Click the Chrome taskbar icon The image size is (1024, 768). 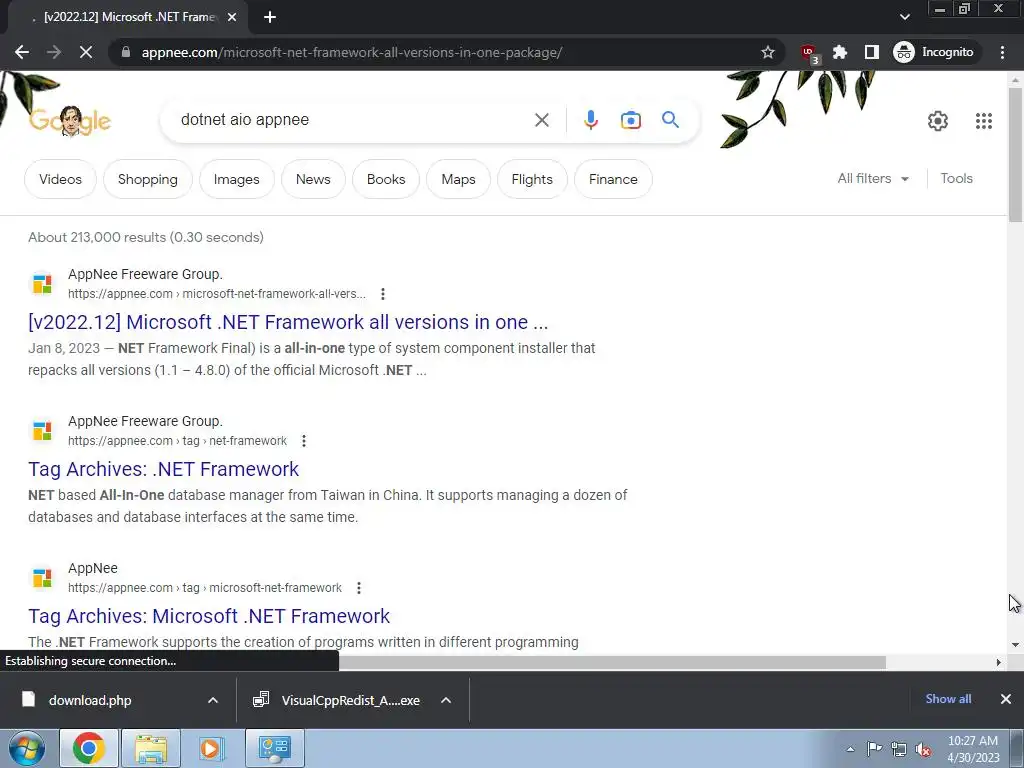pyautogui.click(x=88, y=748)
